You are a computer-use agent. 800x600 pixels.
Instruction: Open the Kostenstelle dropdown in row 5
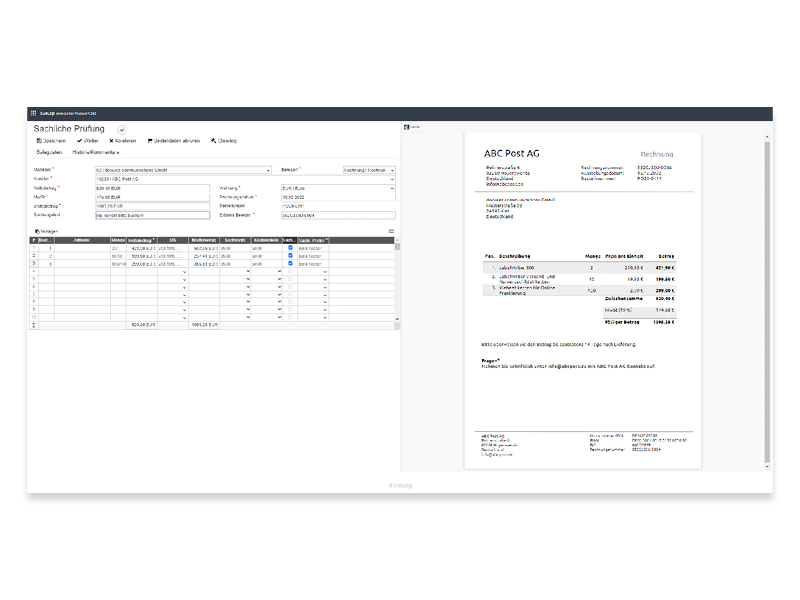pos(279,280)
